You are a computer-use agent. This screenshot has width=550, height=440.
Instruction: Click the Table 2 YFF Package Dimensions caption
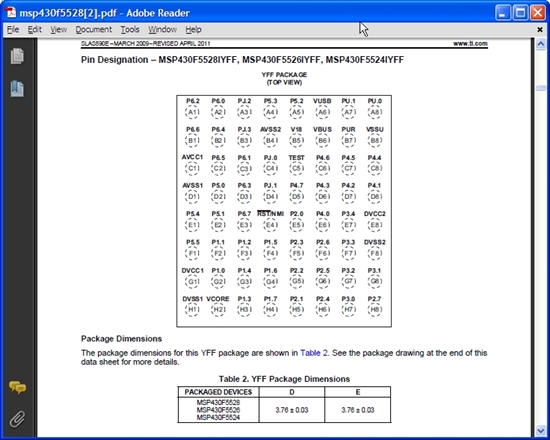(x=284, y=379)
